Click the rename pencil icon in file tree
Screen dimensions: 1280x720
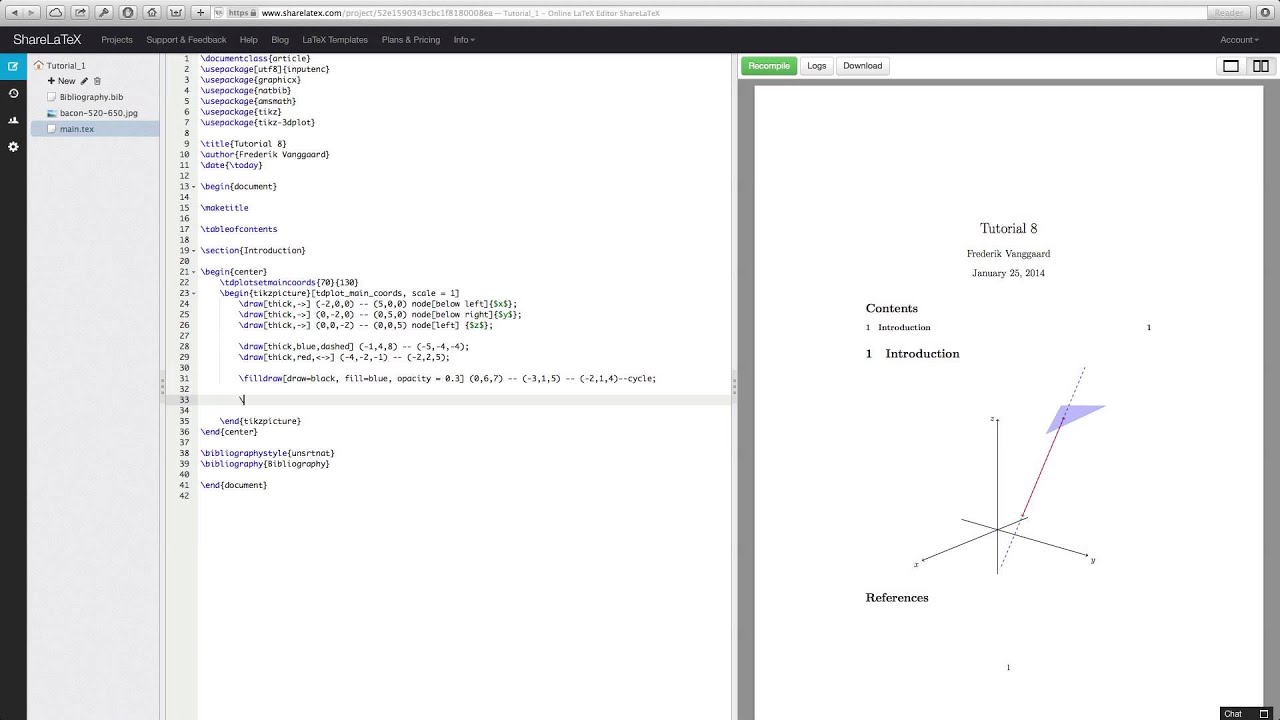(84, 81)
